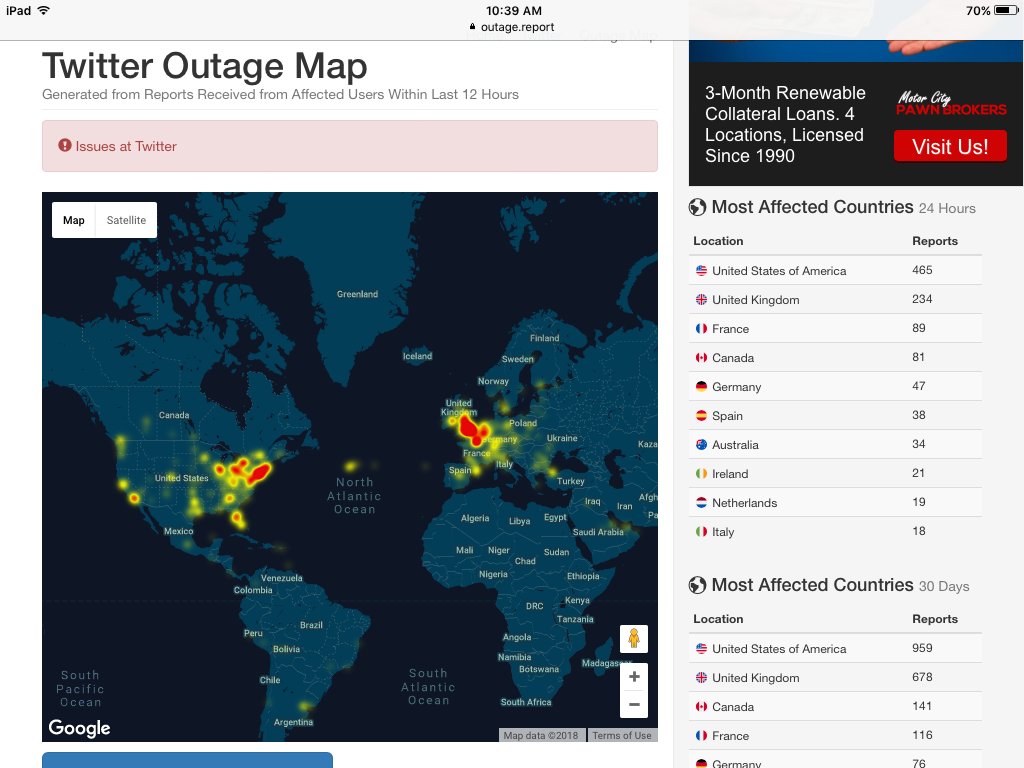The width and height of the screenshot is (1024, 768).
Task: Click the Twitter Outage Map heading
Action: [204, 66]
